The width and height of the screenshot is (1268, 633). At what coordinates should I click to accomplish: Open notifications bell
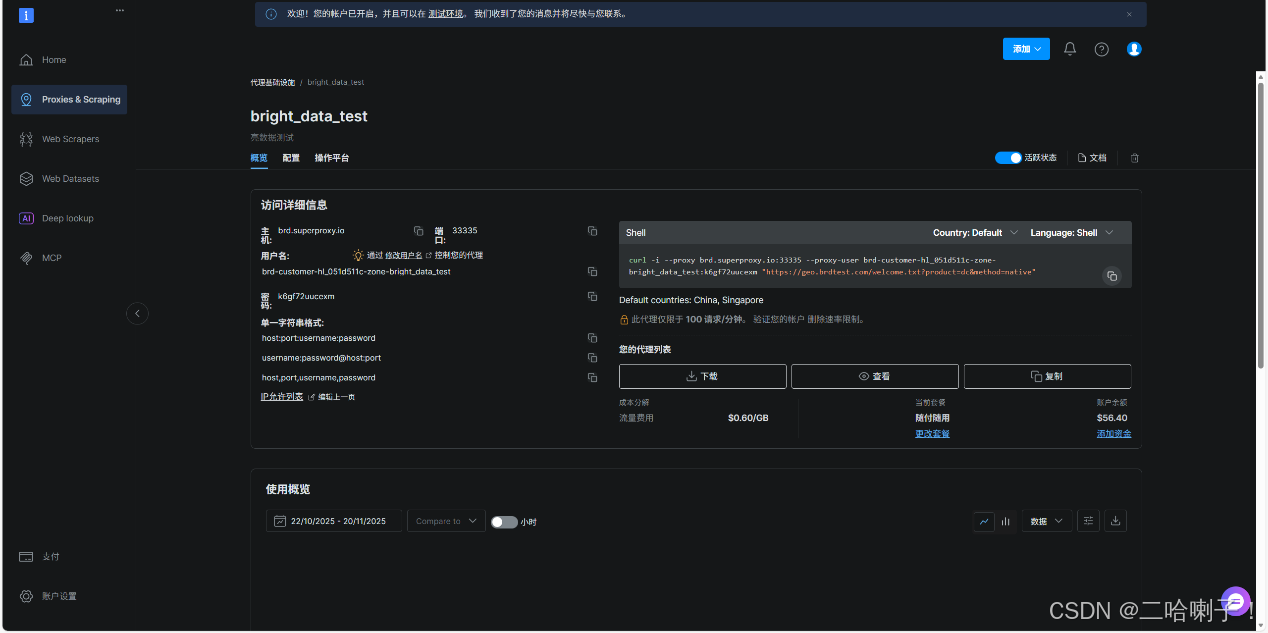click(x=1070, y=49)
